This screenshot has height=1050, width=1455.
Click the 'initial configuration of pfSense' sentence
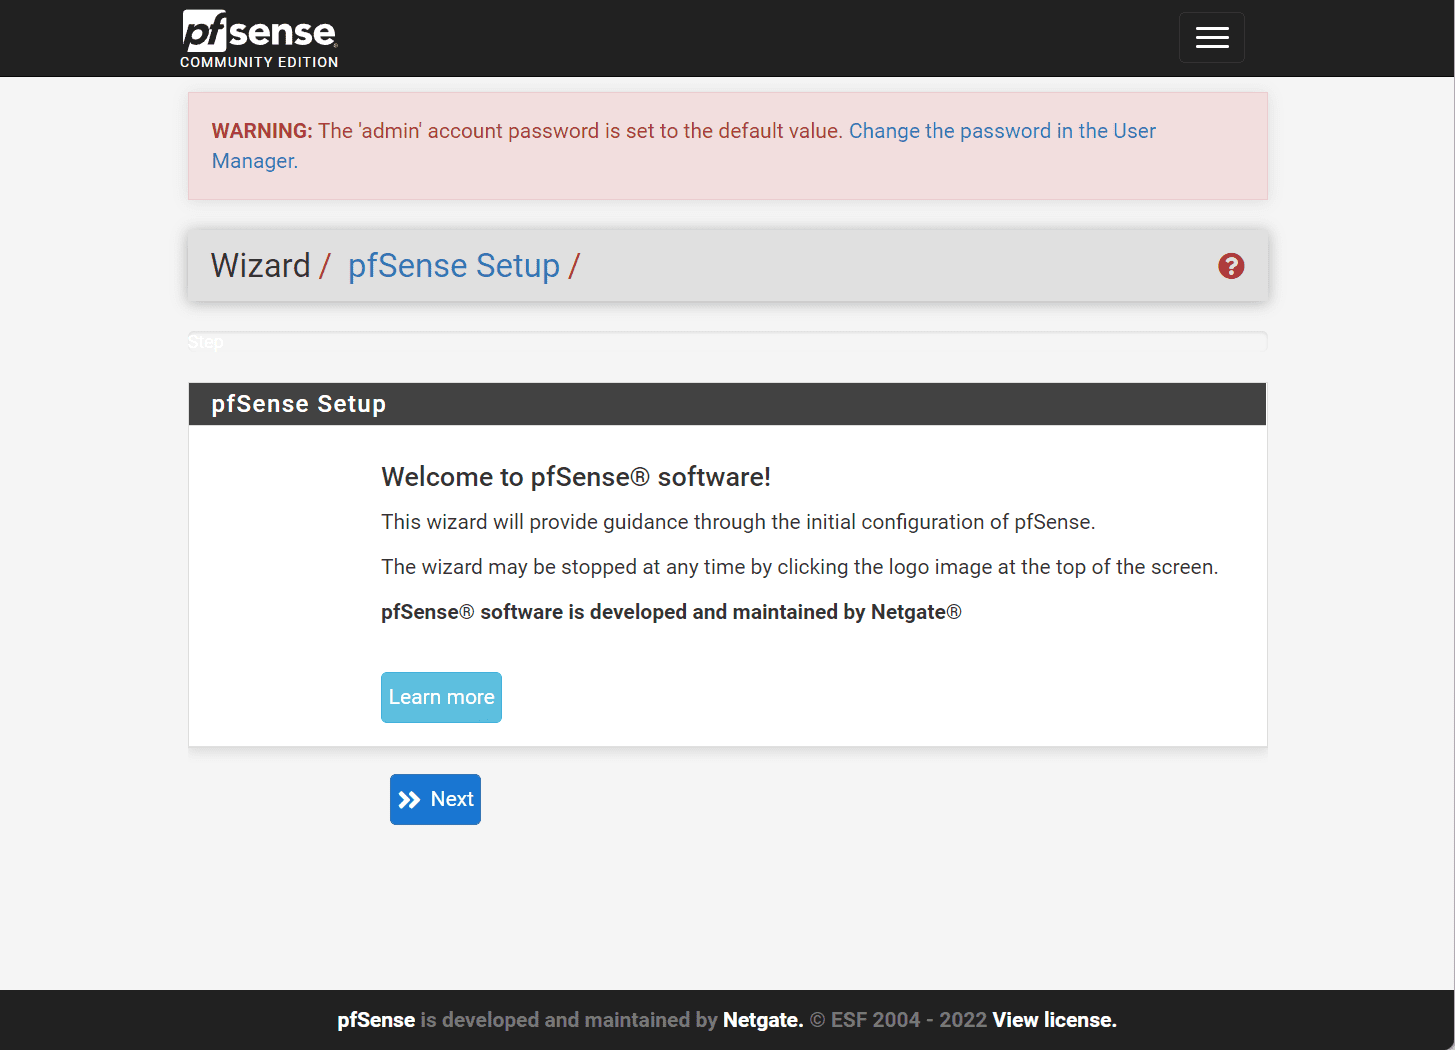coord(738,522)
